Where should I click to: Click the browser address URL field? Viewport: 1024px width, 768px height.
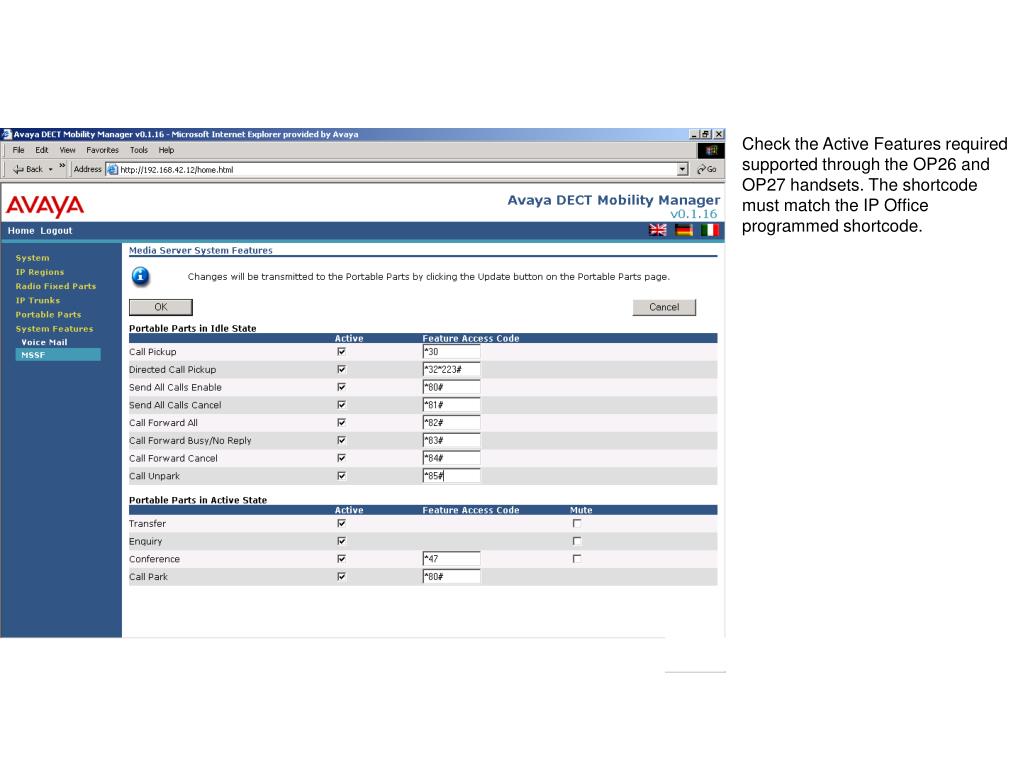397,169
